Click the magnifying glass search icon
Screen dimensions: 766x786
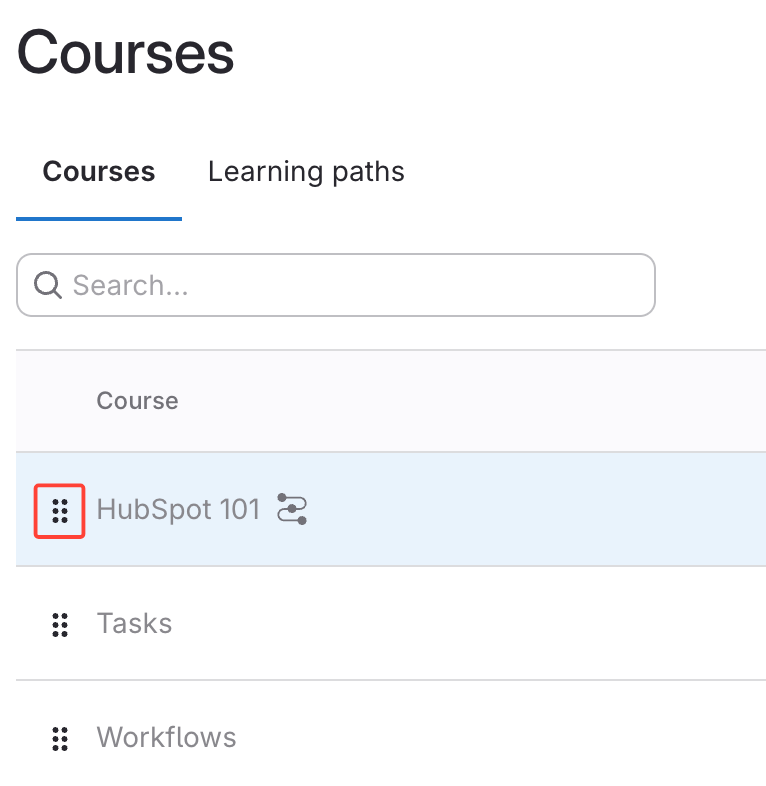click(x=48, y=285)
